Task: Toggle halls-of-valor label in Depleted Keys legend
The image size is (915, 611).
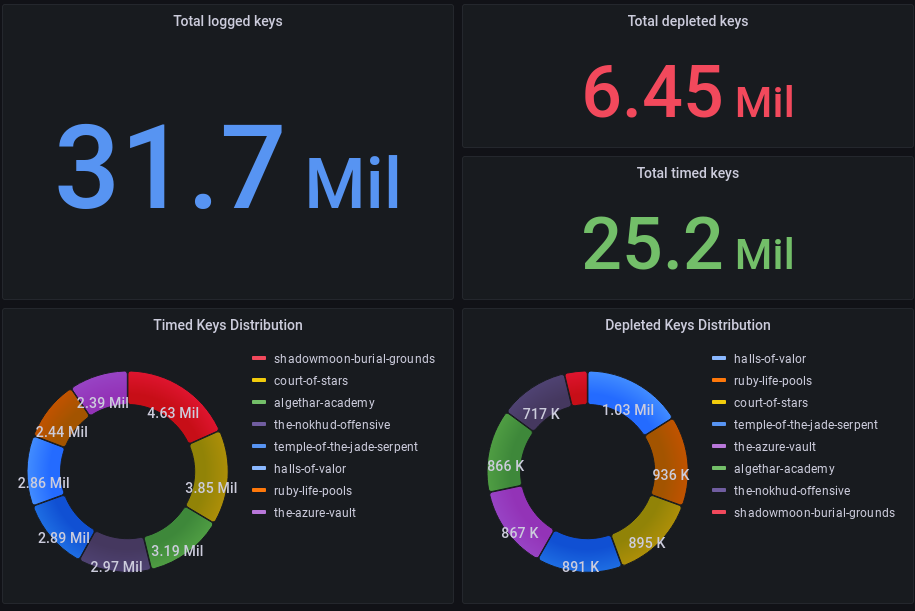Action: click(770, 358)
